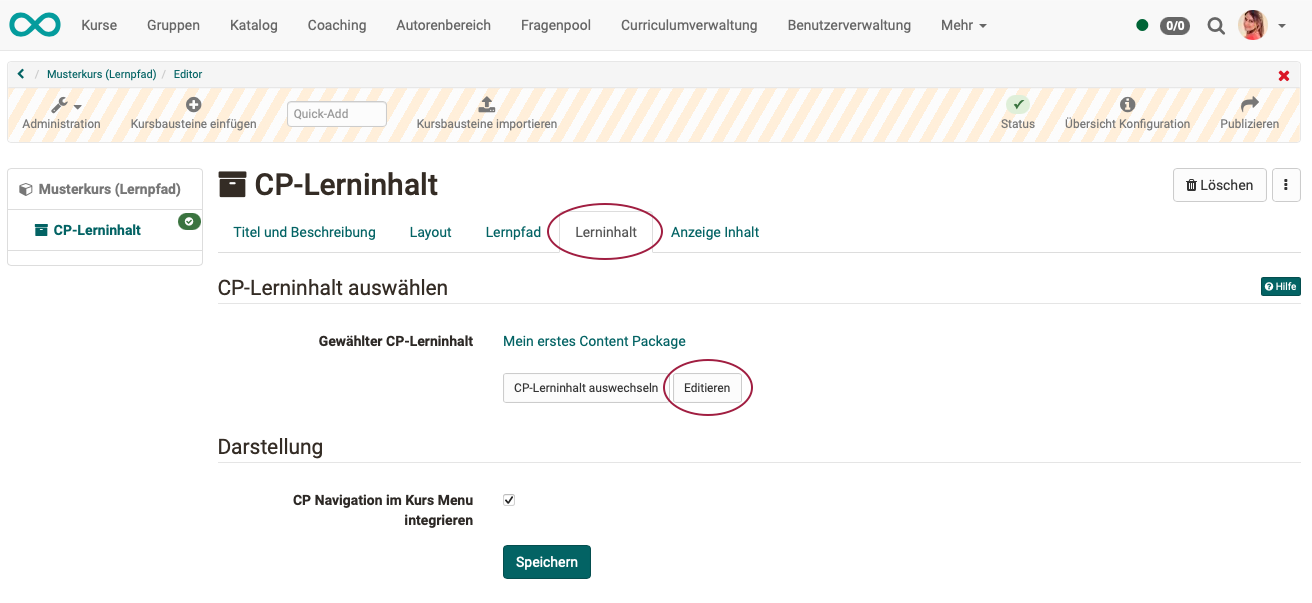Click the Publizieren icon
The image size is (1312, 603).
pyautogui.click(x=1249, y=103)
